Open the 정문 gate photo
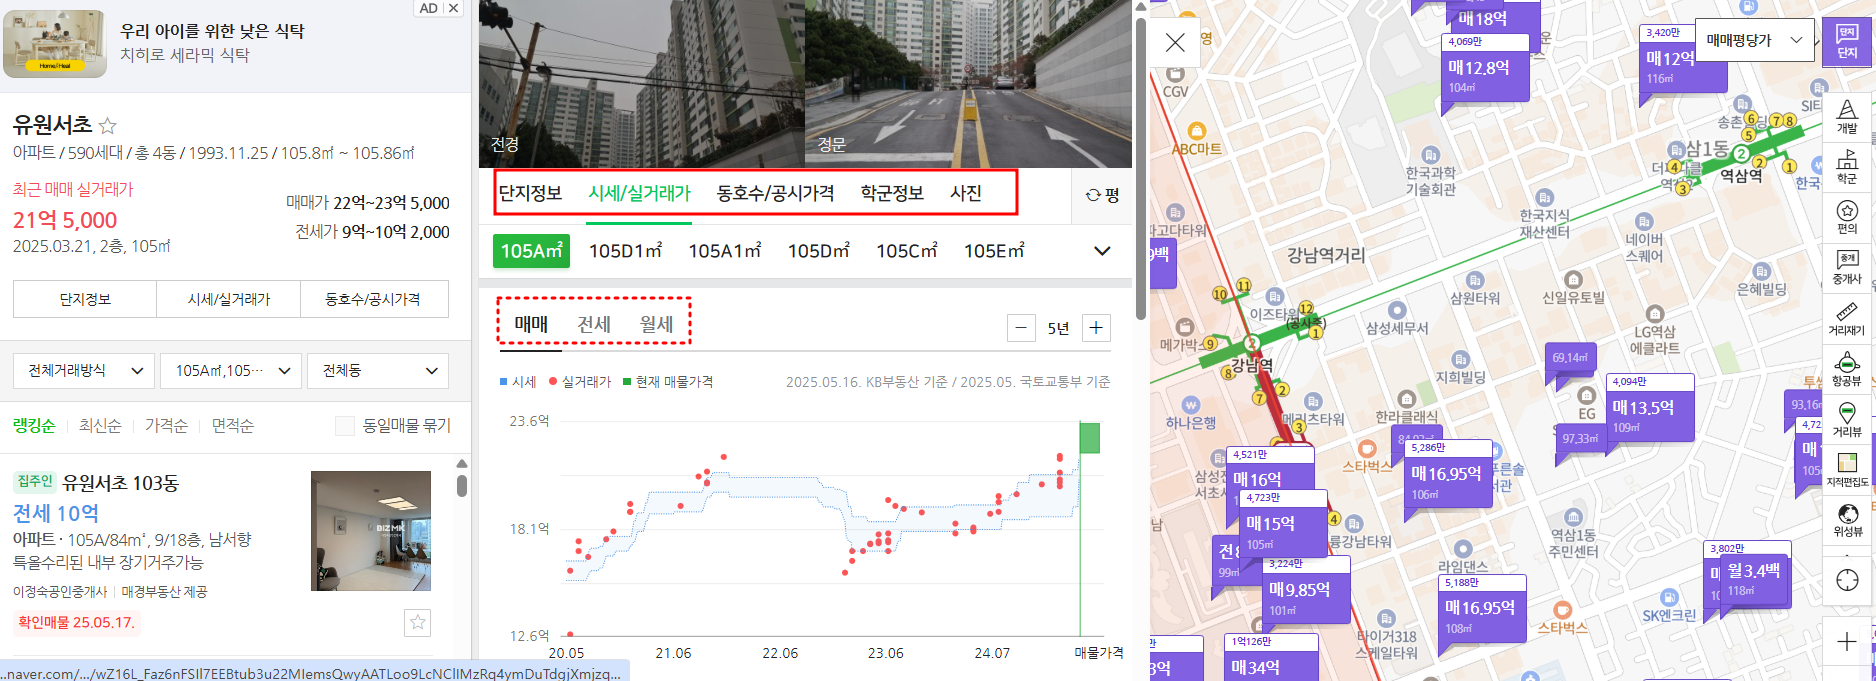 (968, 84)
